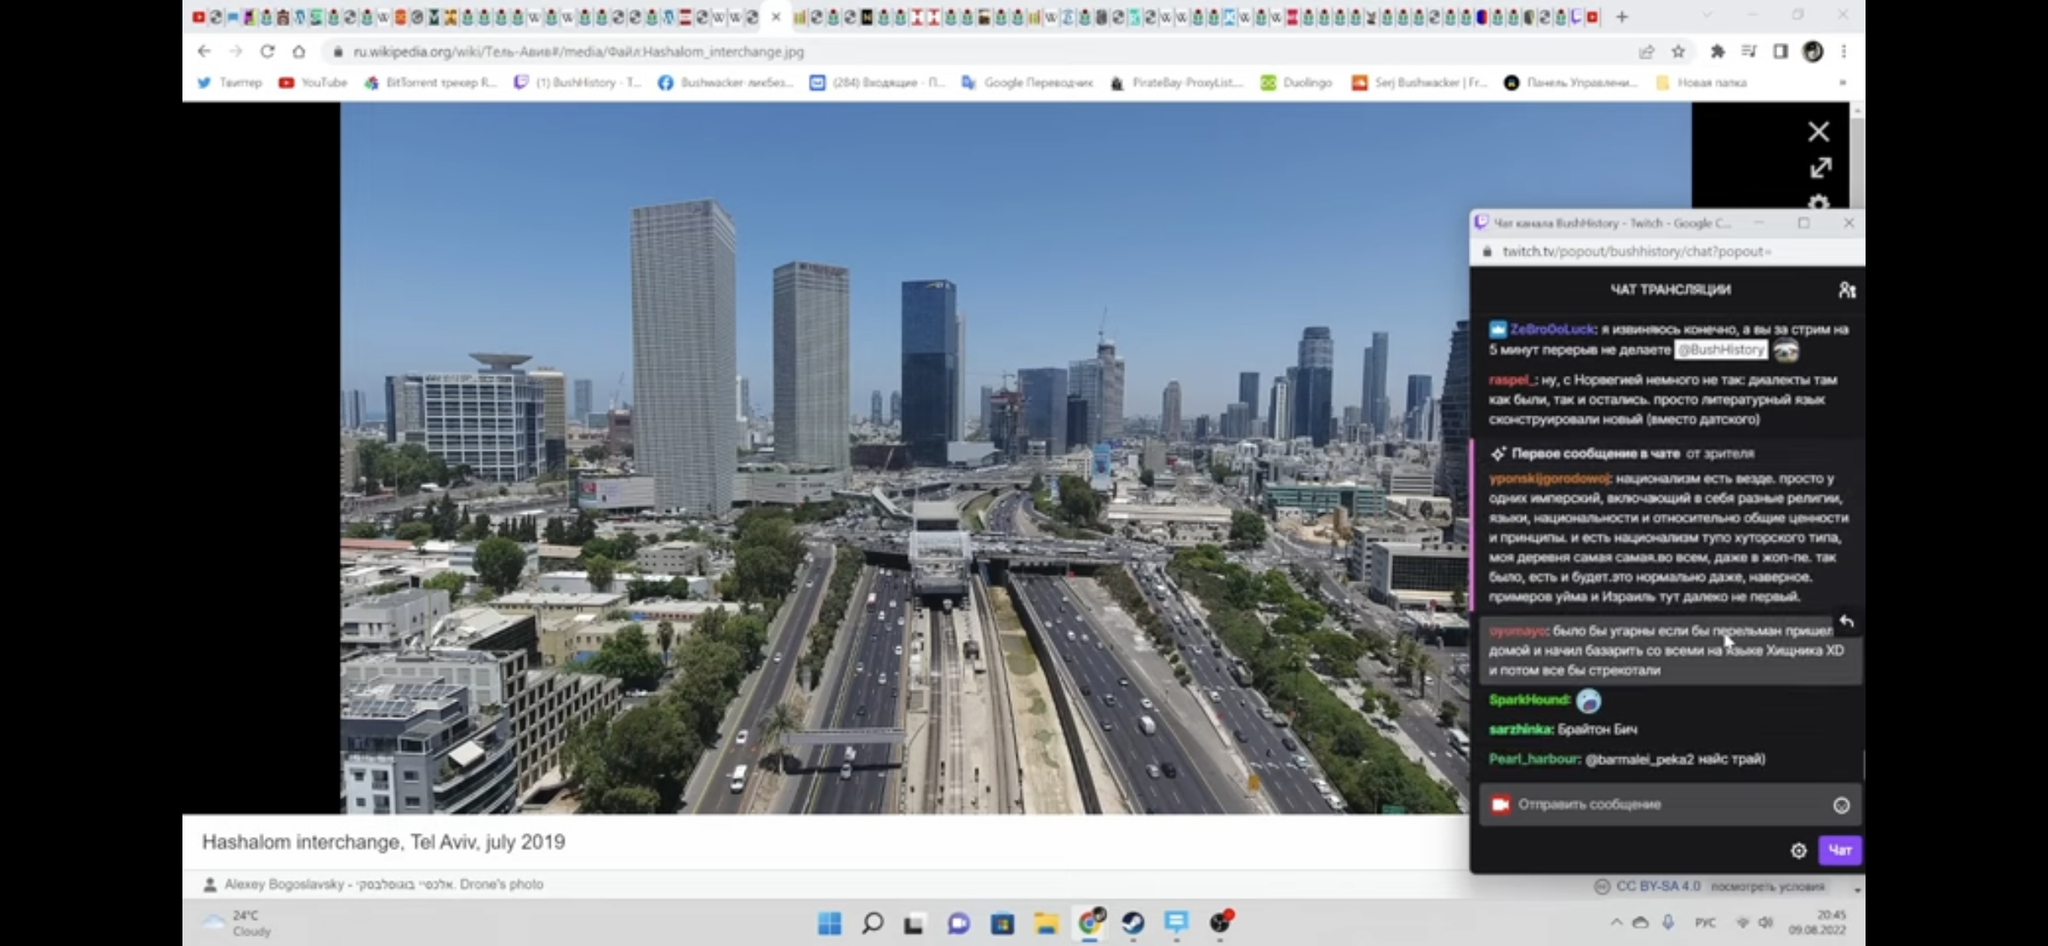Open the Bushwacker Facebook bookmark

(x=725, y=83)
